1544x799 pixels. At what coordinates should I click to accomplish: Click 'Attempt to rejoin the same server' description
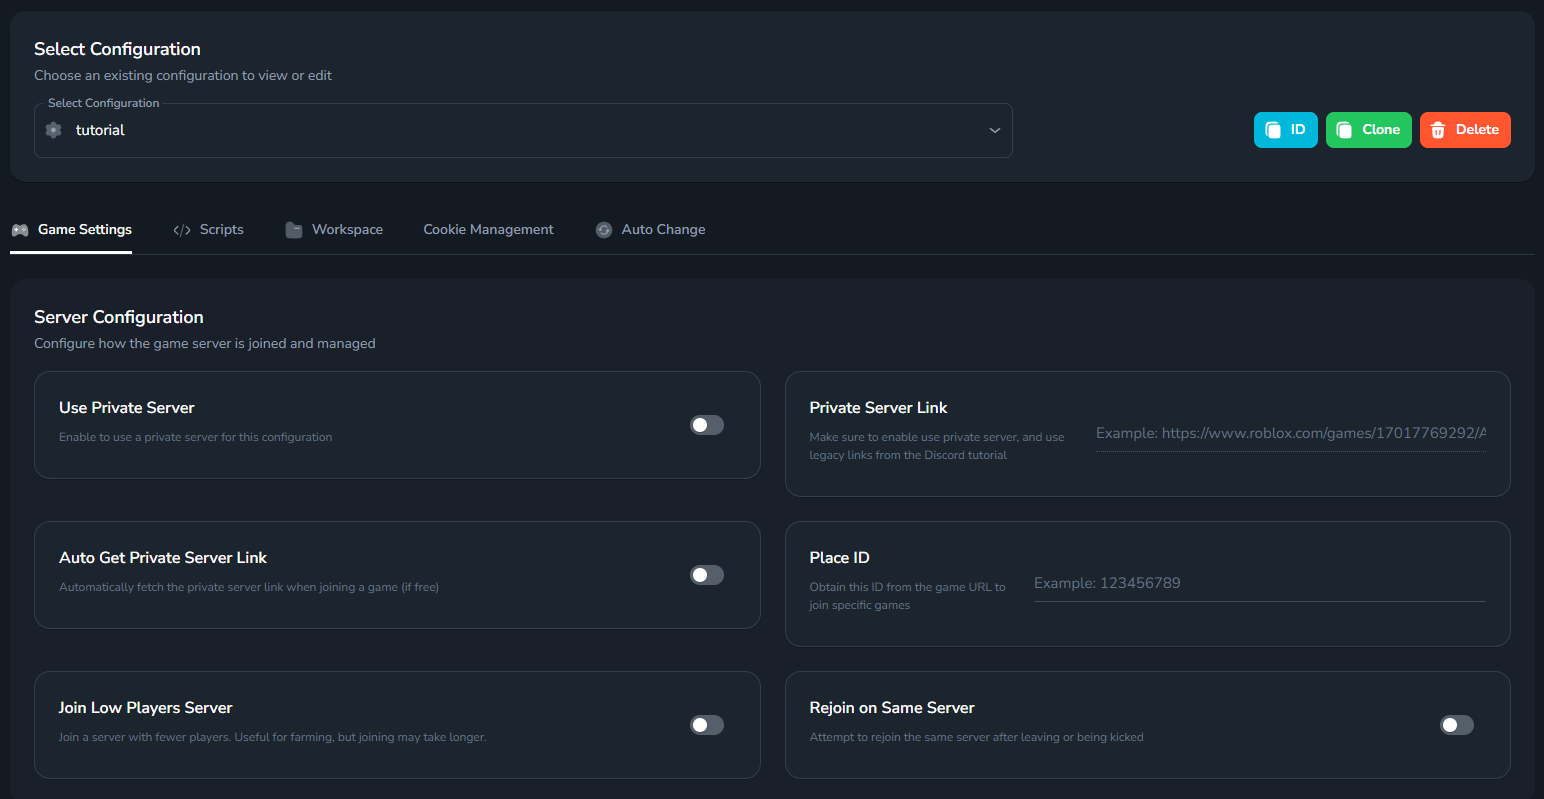click(977, 737)
